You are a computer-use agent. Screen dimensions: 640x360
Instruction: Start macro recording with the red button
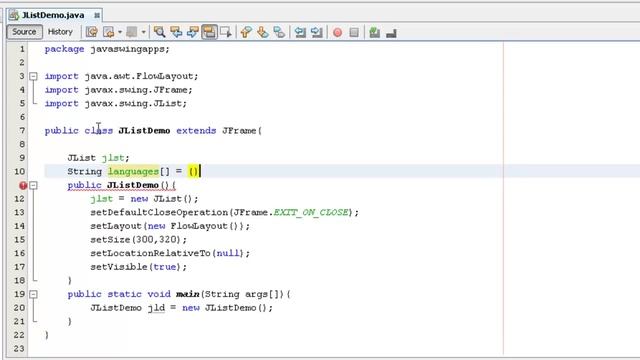click(x=337, y=32)
